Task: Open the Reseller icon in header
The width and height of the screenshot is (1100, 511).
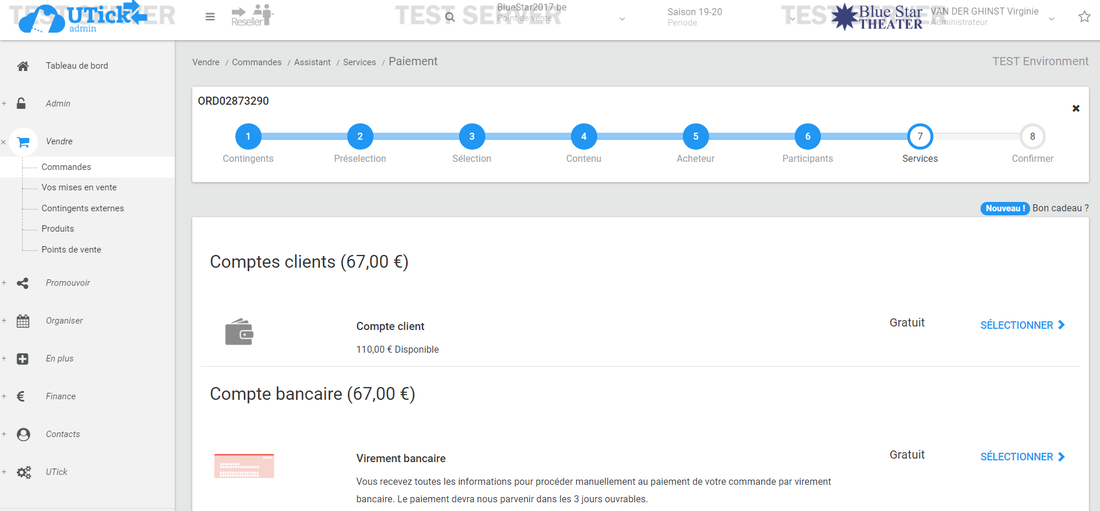Action: [251, 16]
